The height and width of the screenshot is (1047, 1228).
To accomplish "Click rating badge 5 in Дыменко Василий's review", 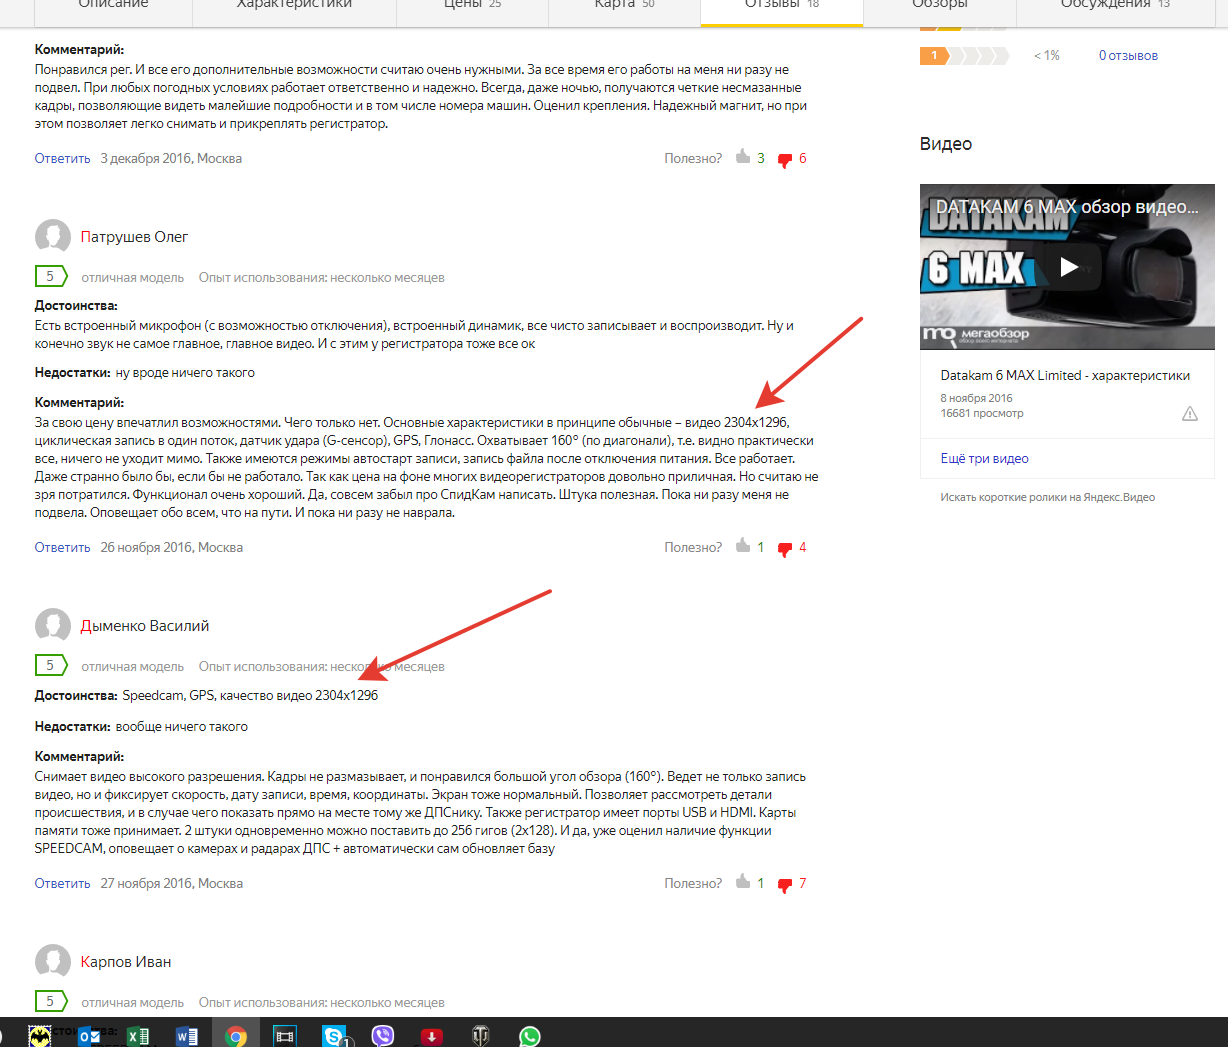I will [51, 666].
